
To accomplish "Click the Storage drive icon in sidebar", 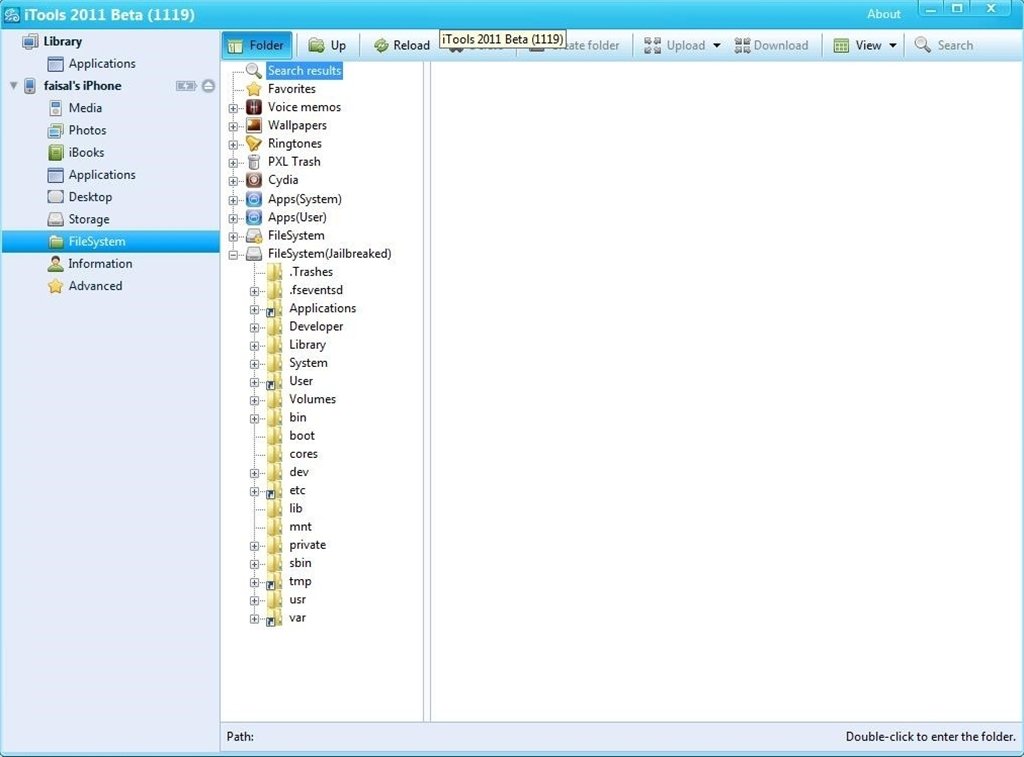I will point(56,219).
